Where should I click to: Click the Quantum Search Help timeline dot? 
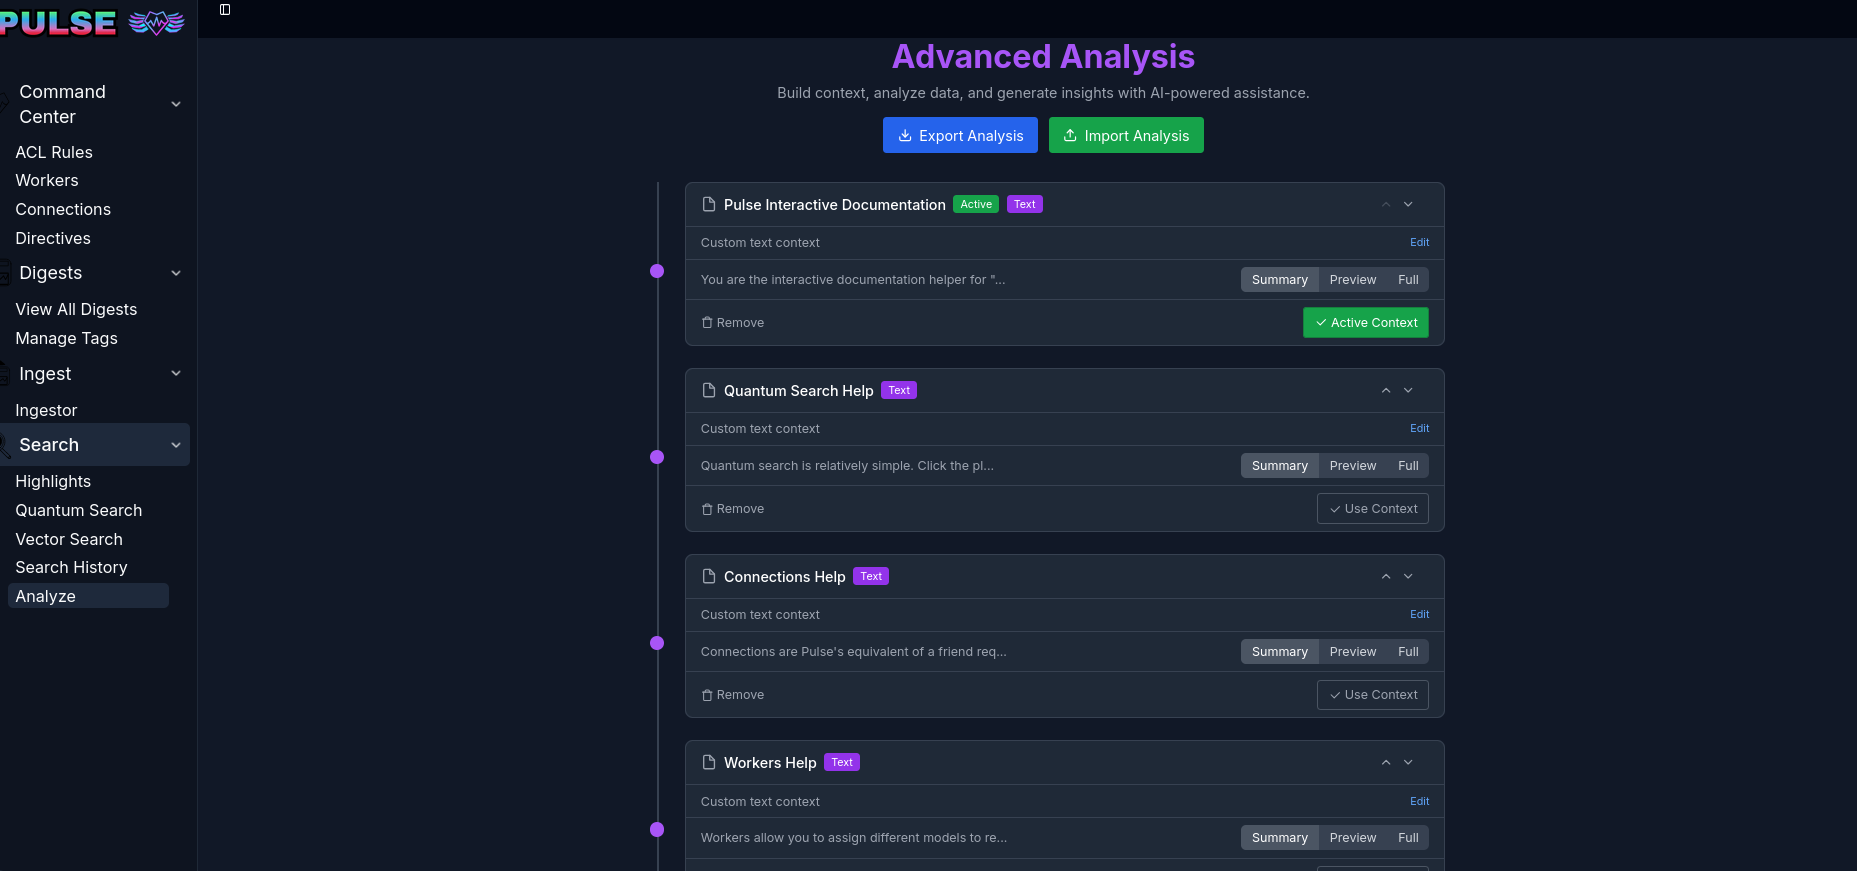657,457
